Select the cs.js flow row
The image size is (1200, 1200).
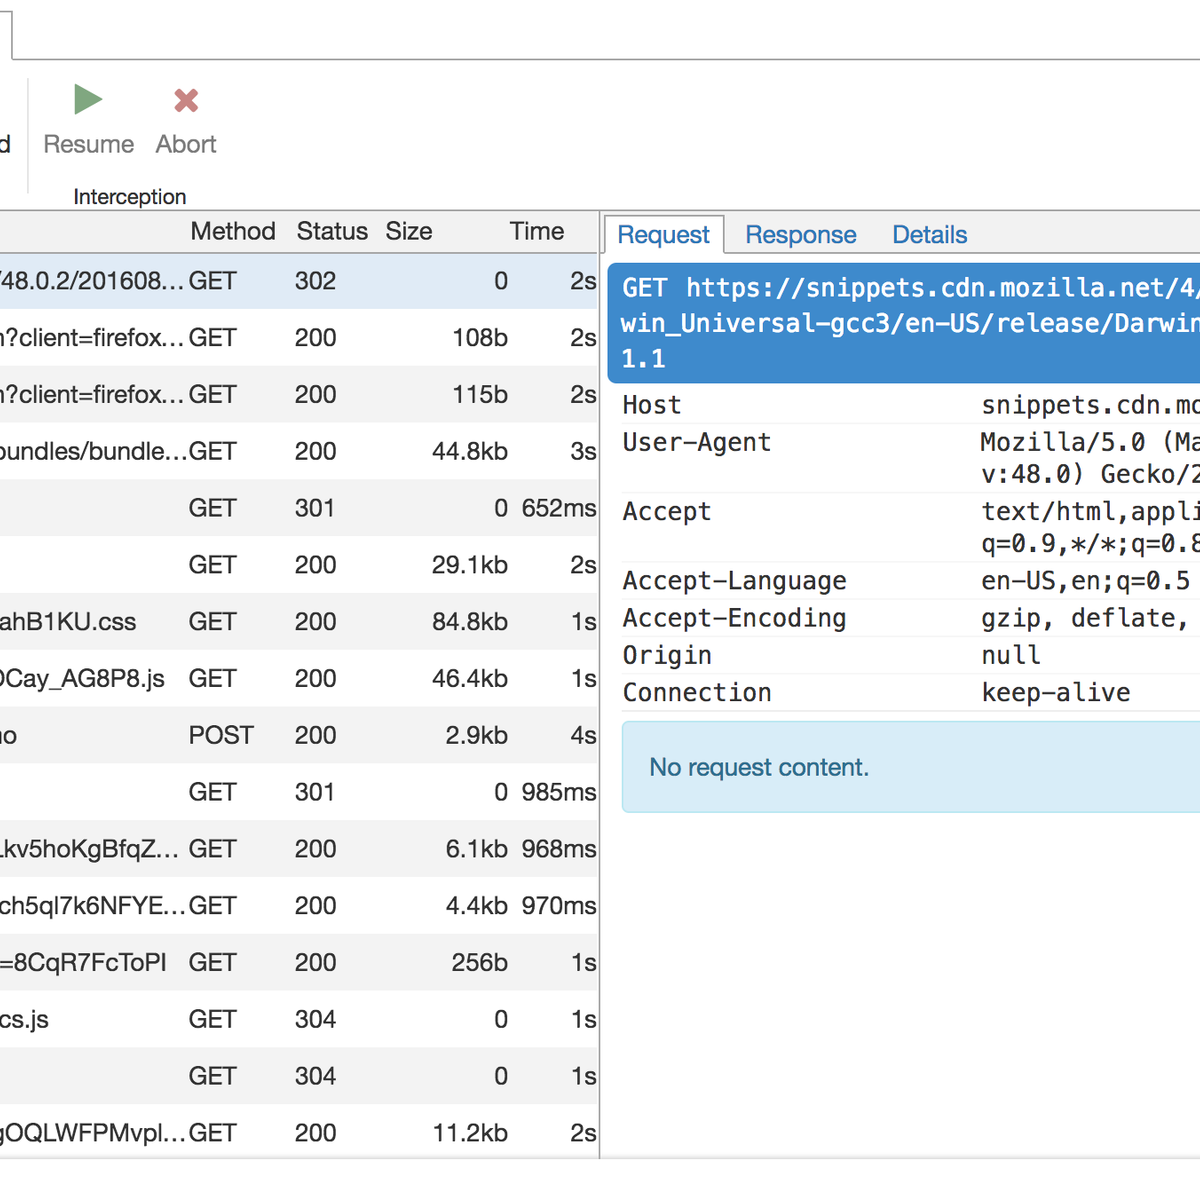tap(299, 1019)
